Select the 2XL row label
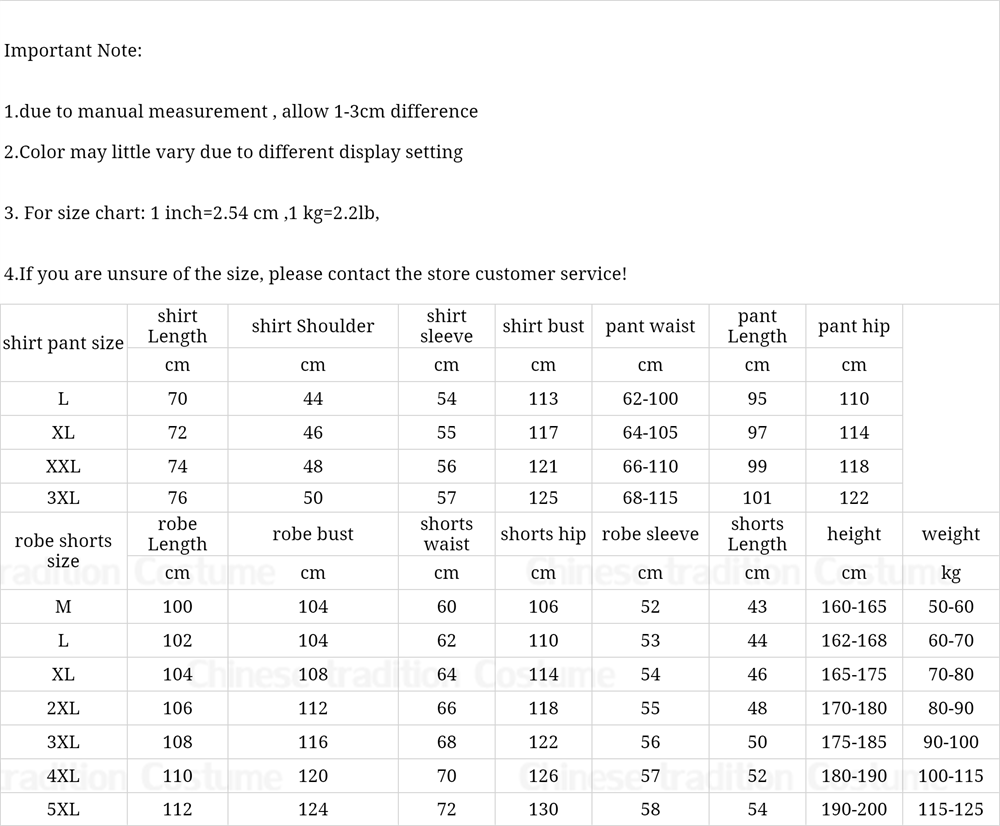 tap(63, 708)
